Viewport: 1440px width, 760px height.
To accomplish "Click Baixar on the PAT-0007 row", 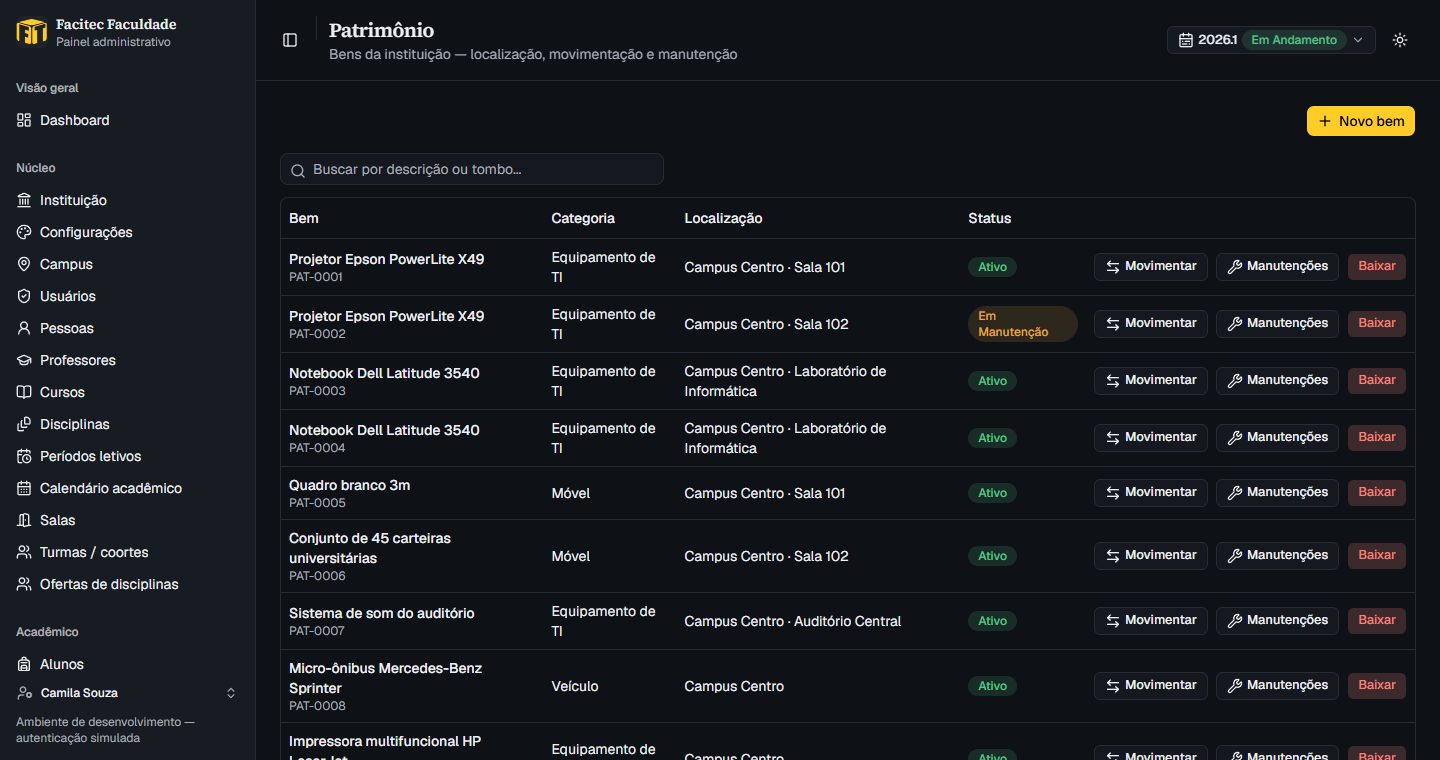I will point(1377,620).
